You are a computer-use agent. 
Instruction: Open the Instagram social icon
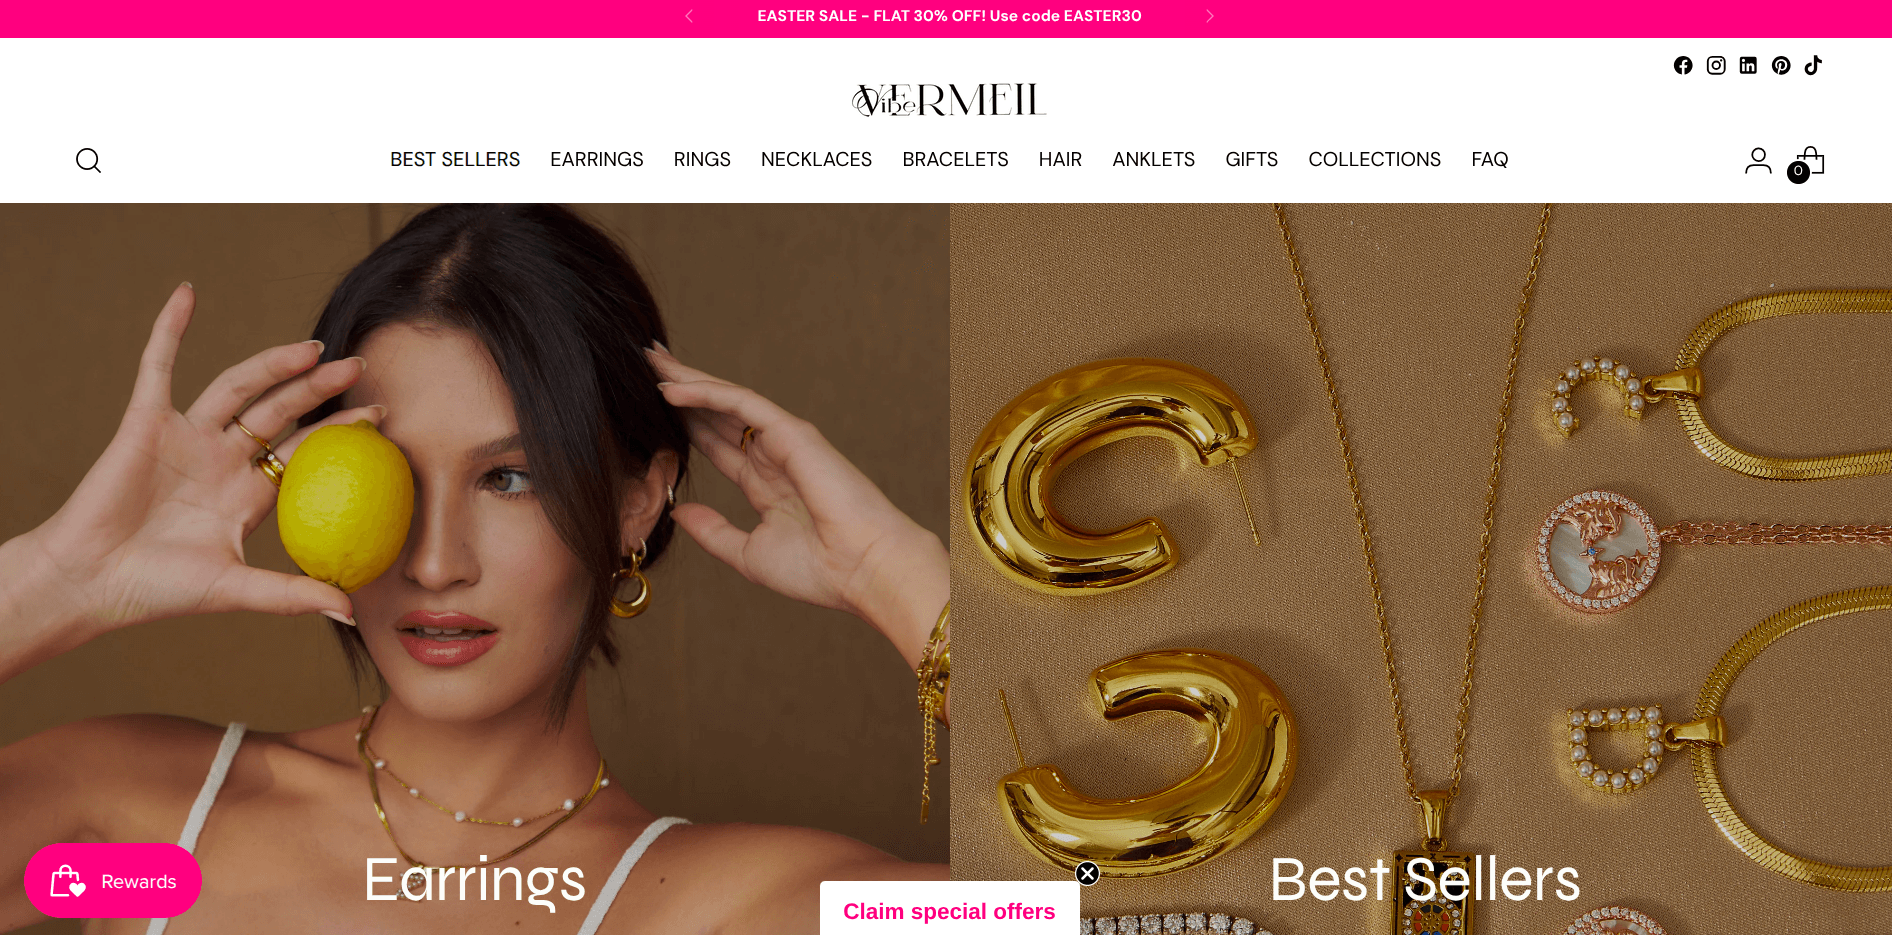click(1716, 65)
